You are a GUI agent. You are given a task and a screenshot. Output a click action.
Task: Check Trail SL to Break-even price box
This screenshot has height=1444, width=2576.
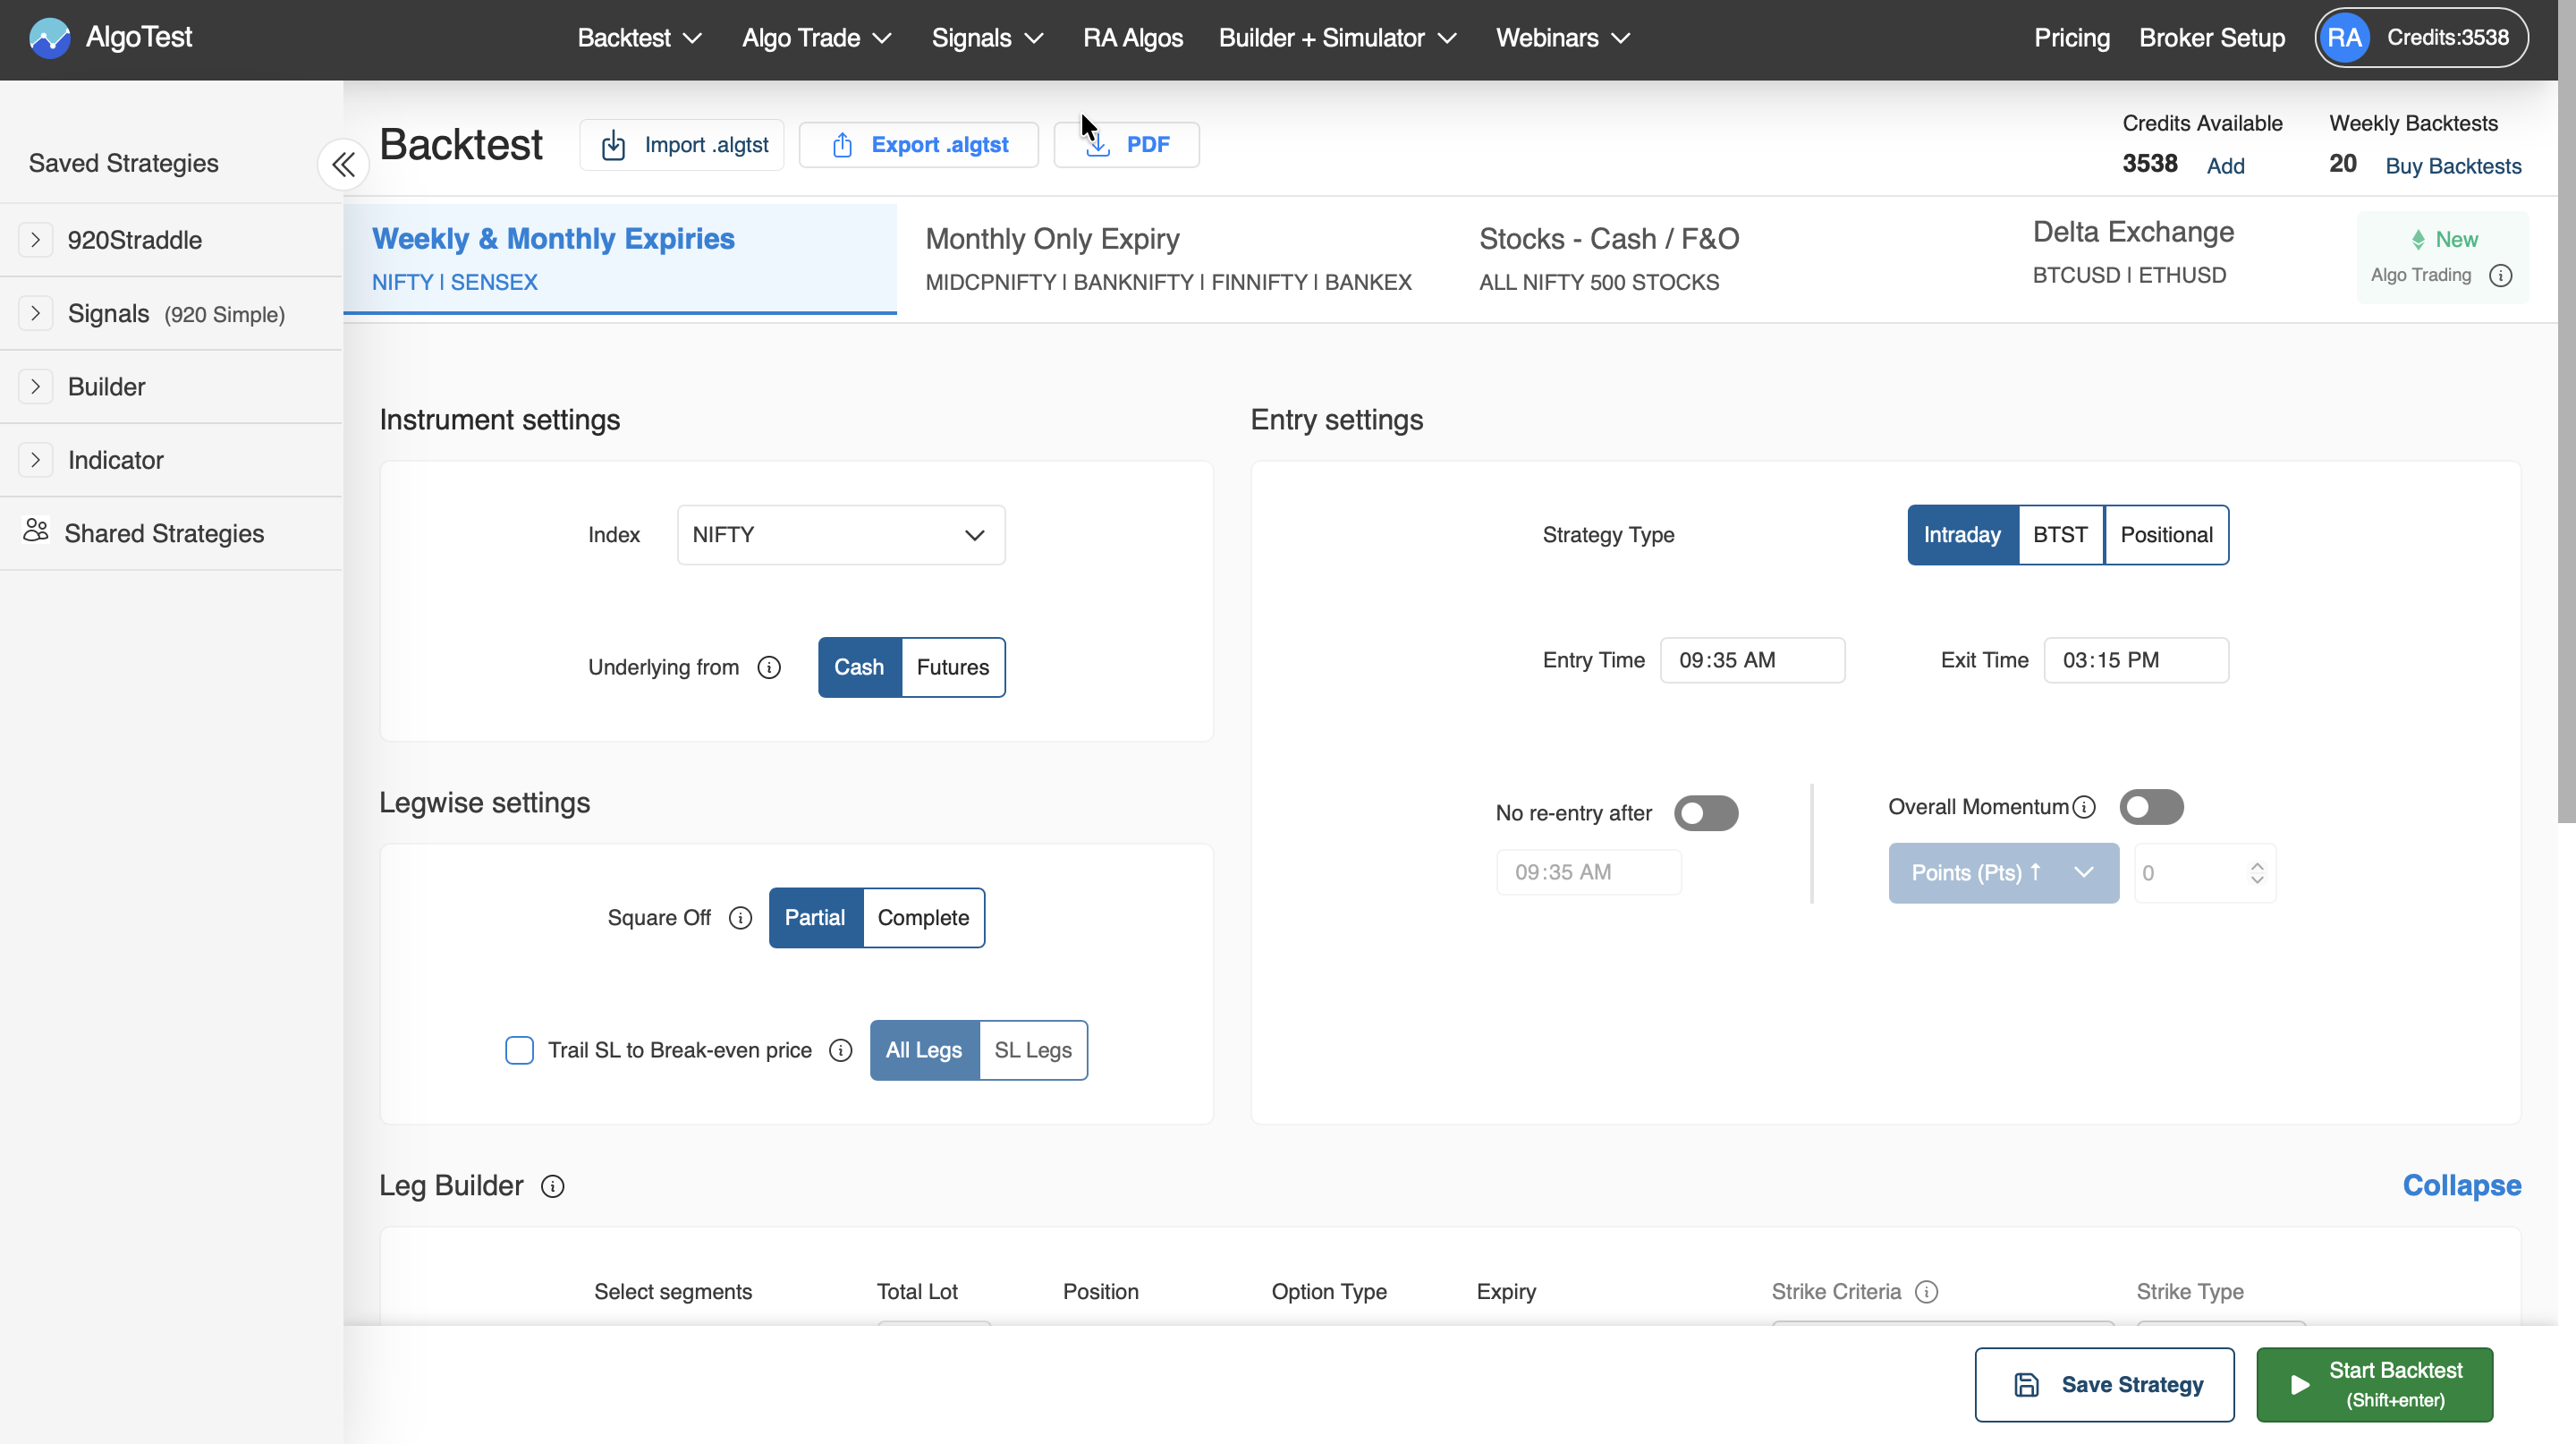click(x=519, y=1050)
